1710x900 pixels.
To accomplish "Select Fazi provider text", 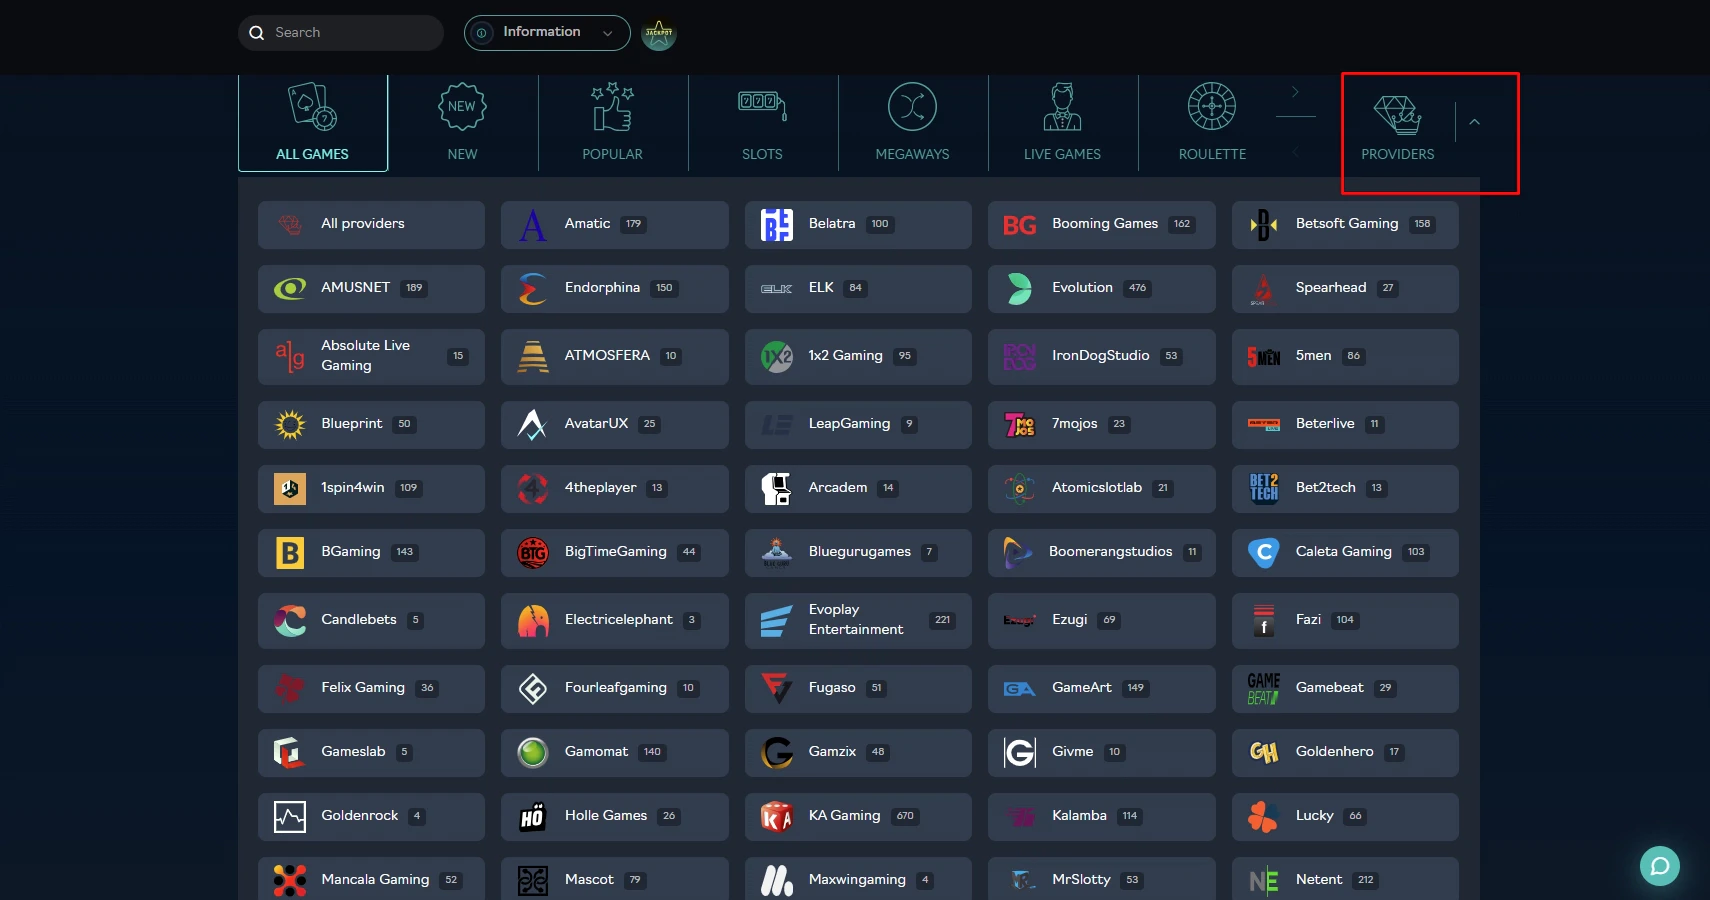I will click(x=1308, y=619).
